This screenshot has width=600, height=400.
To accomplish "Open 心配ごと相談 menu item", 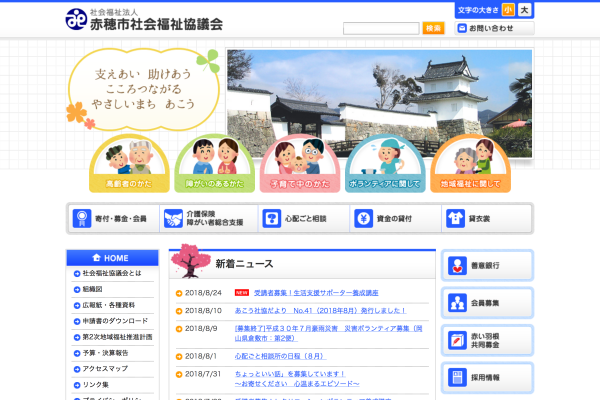I will [x=304, y=219].
